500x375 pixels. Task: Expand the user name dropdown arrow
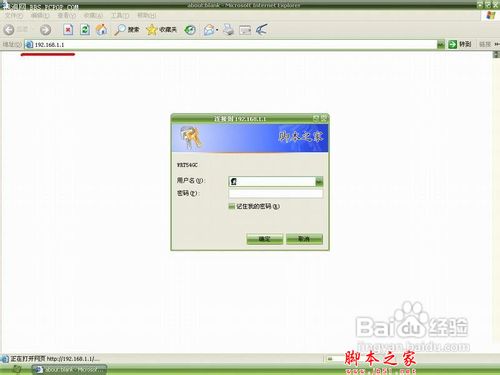[319, 182]
